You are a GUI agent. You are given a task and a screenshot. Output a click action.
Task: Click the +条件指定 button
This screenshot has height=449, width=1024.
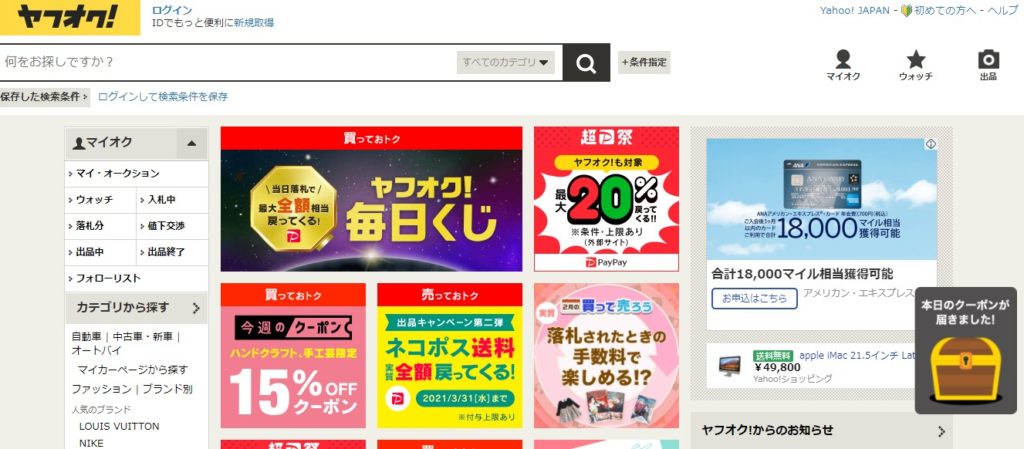[x=644, y=63]
